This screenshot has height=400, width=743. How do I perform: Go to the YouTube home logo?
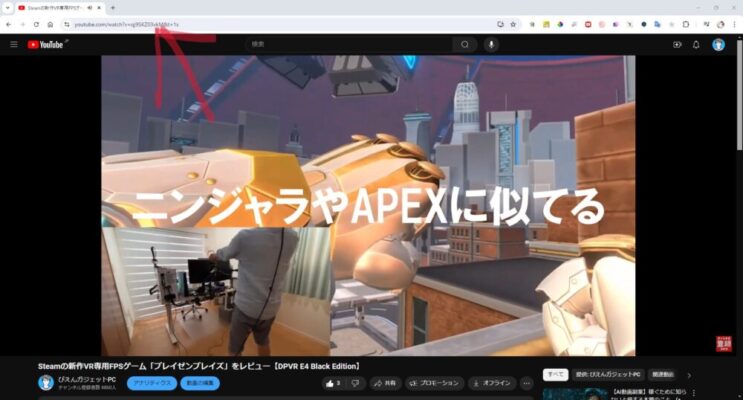[x=45, y=45]
